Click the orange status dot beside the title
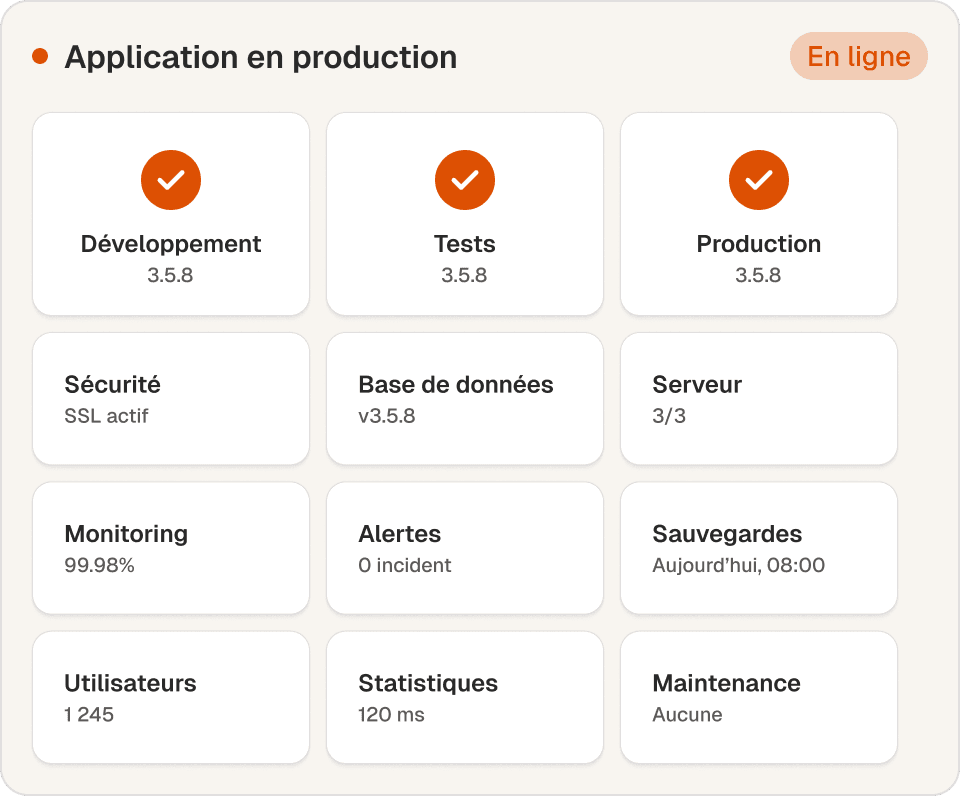 [40, 56]
